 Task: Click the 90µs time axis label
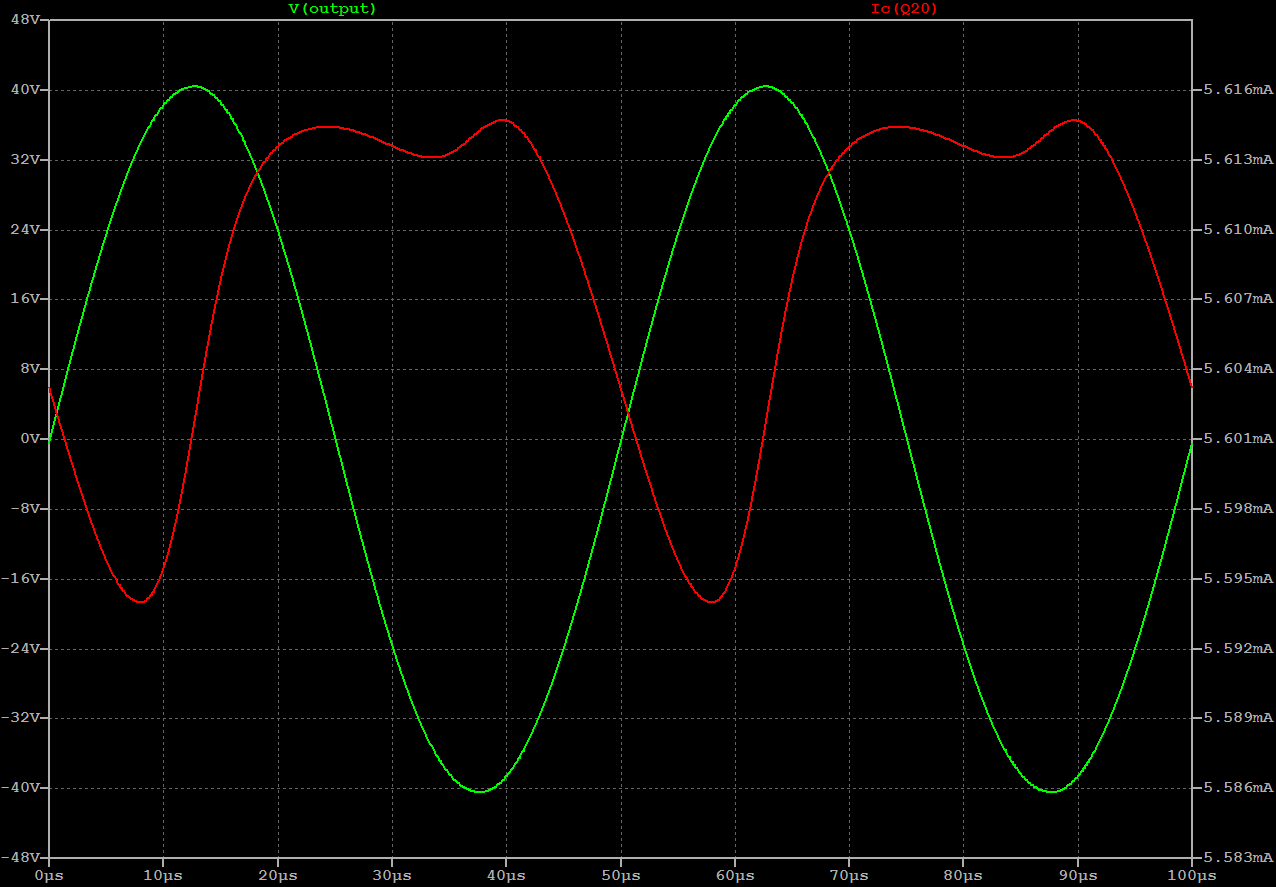(x=1078, y=875)
